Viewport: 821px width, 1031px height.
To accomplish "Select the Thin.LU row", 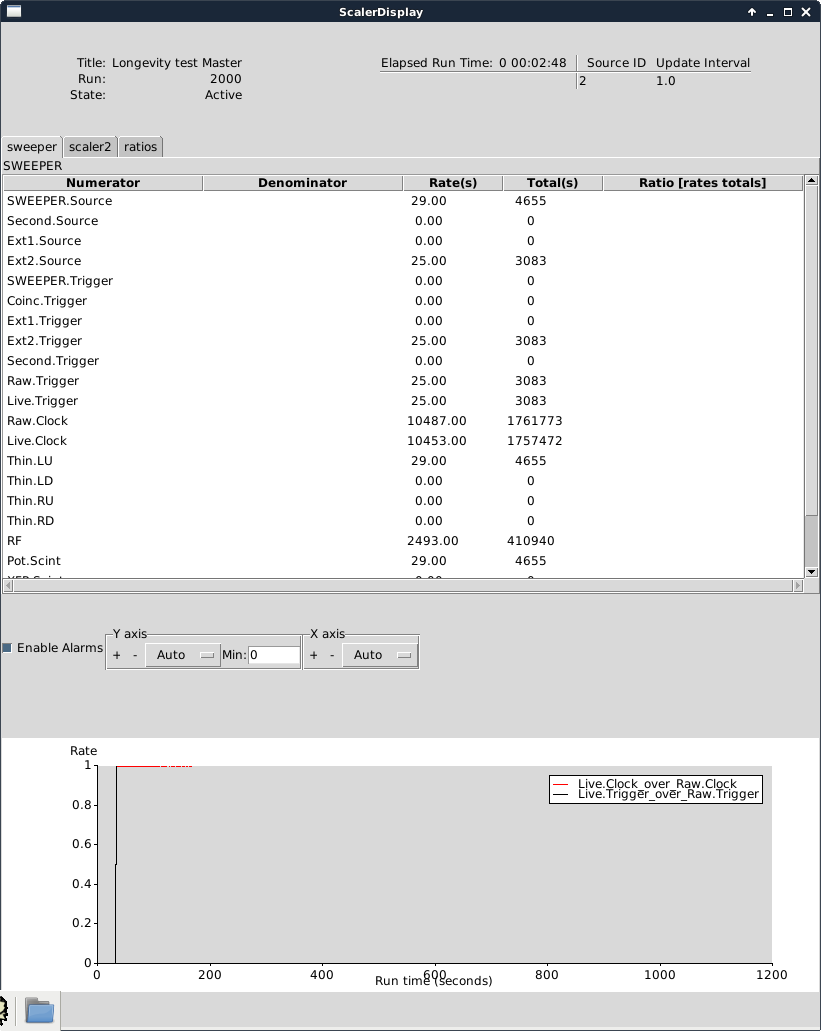I will pos(404,461).
